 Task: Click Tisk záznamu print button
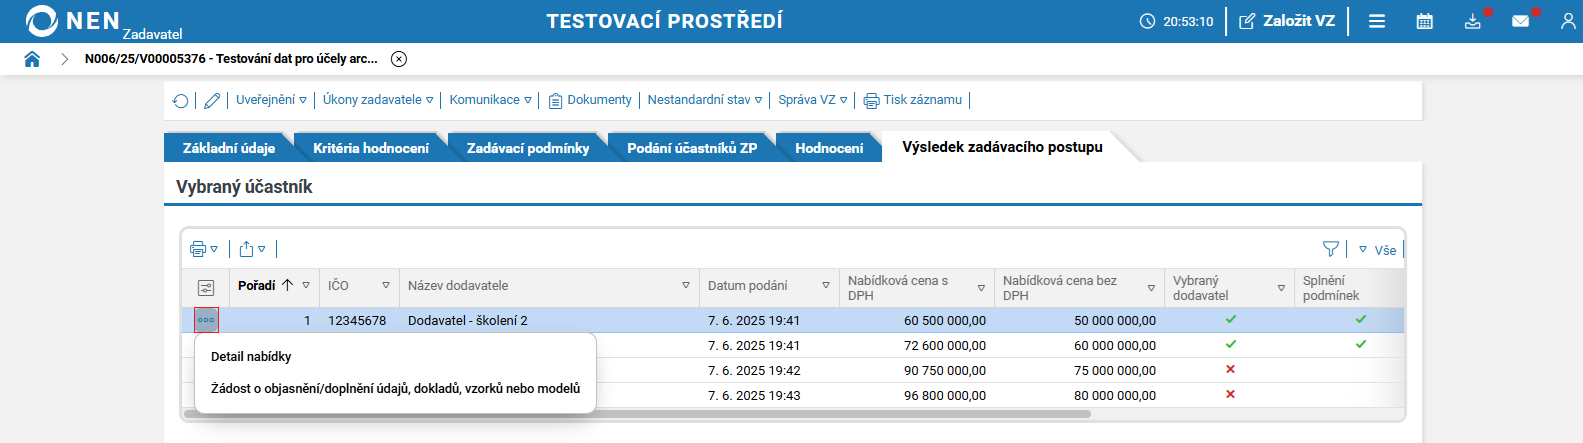pyautogui.click(x=913, y=100)
